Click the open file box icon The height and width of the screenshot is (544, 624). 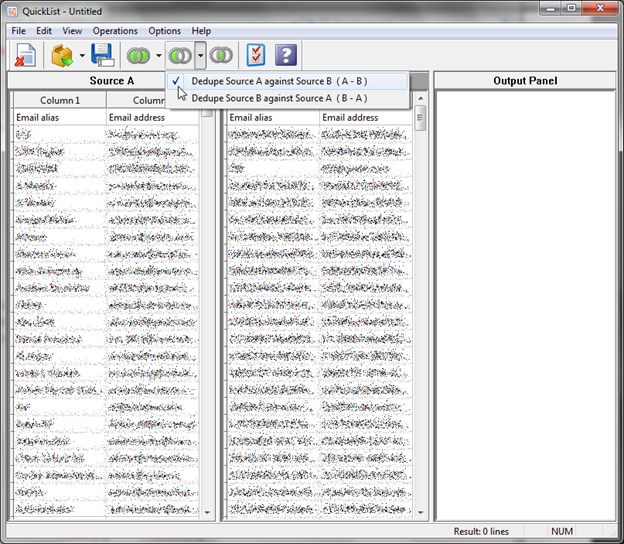point(63,55)
